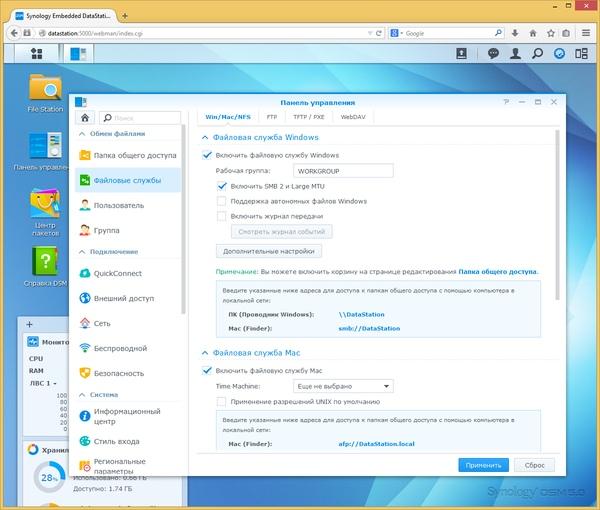Open upload queue icon in DSM toolbar

coord(461,54)
